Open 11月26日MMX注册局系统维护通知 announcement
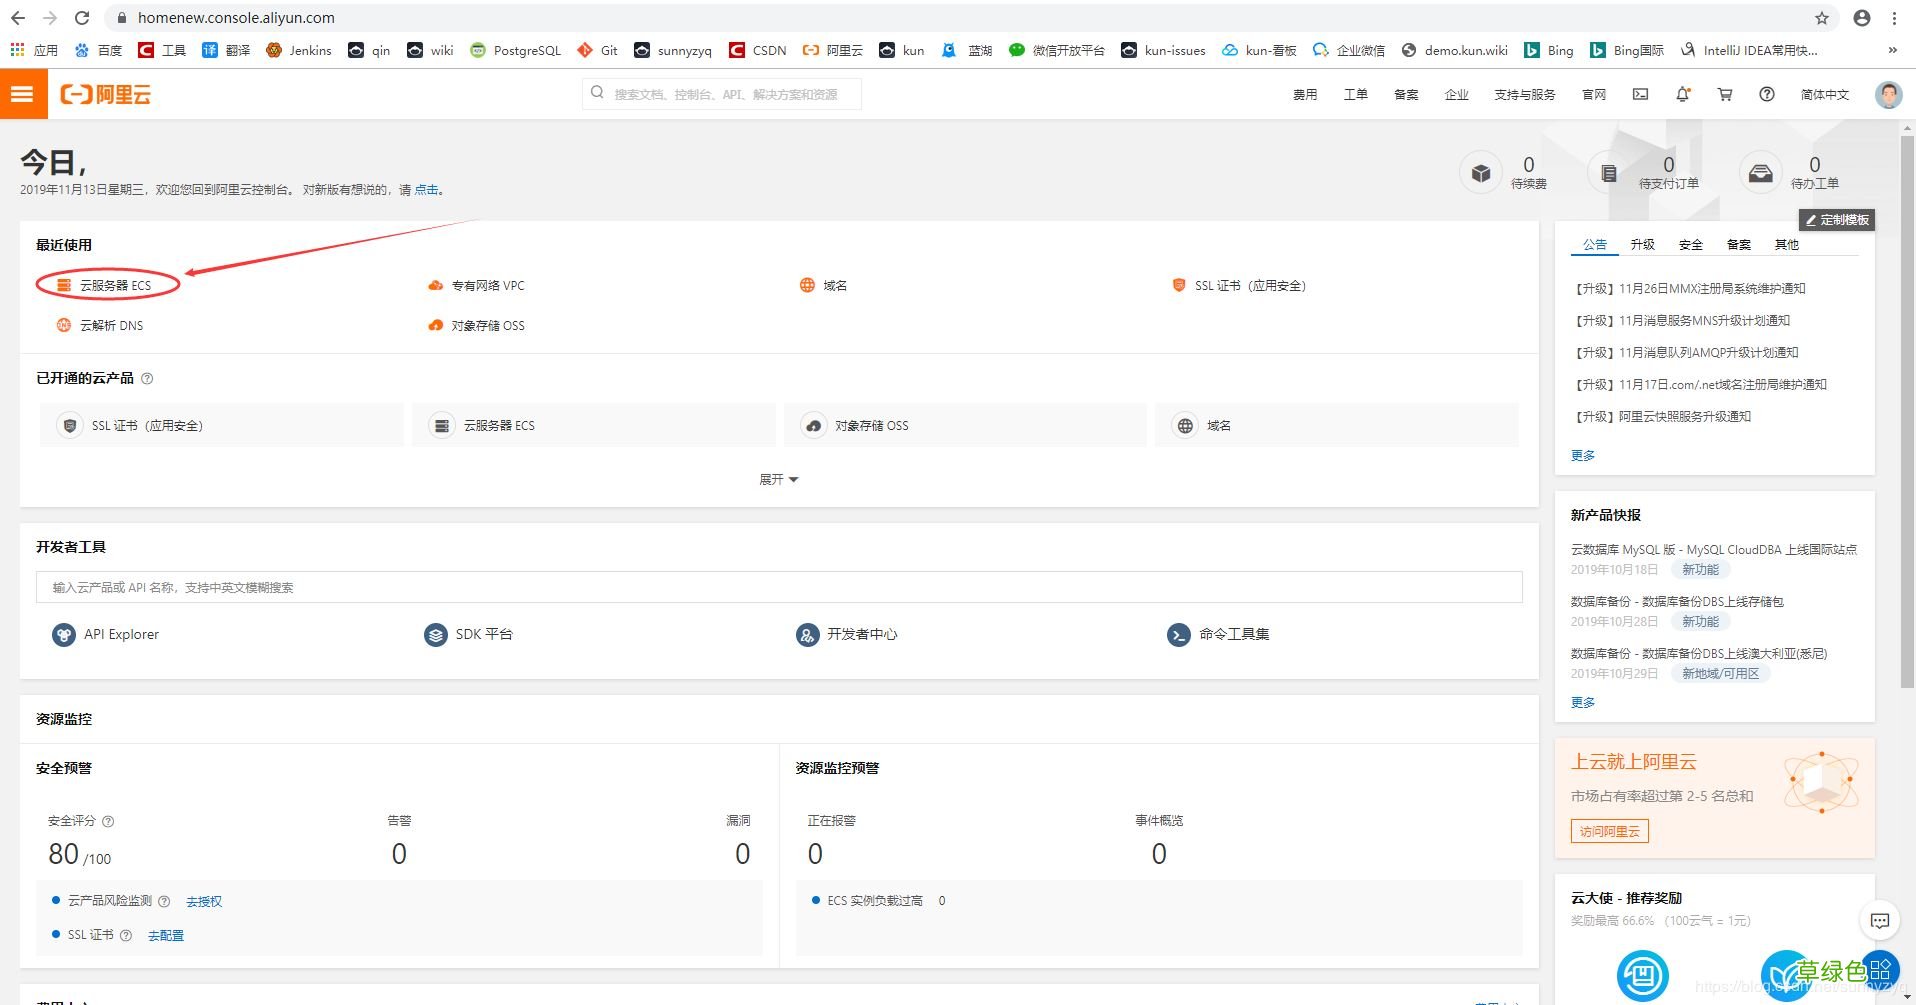The image size is (1916, 1005). [1690, 288]
